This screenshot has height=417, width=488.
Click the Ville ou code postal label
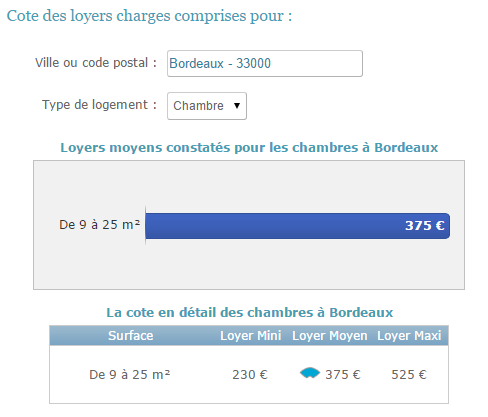[96, 63]
